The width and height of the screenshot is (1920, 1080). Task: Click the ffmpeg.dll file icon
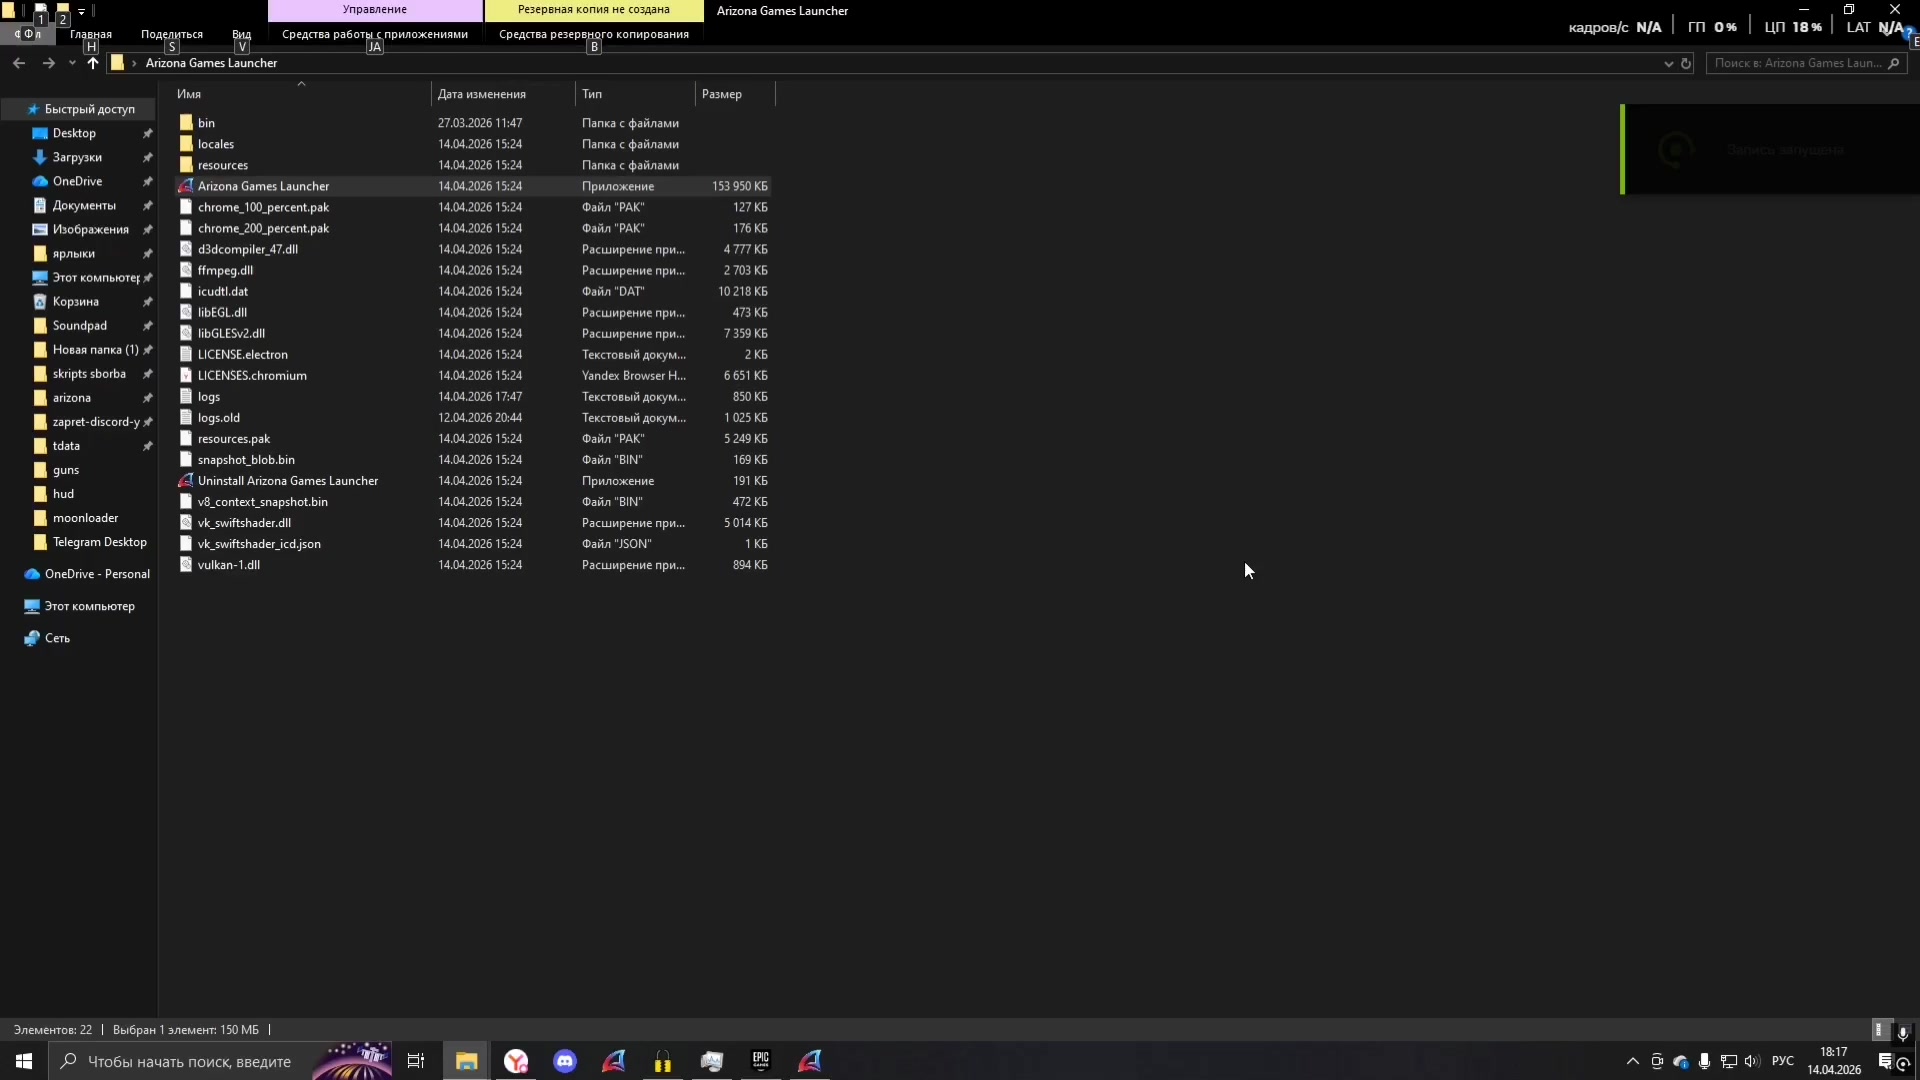186,270
